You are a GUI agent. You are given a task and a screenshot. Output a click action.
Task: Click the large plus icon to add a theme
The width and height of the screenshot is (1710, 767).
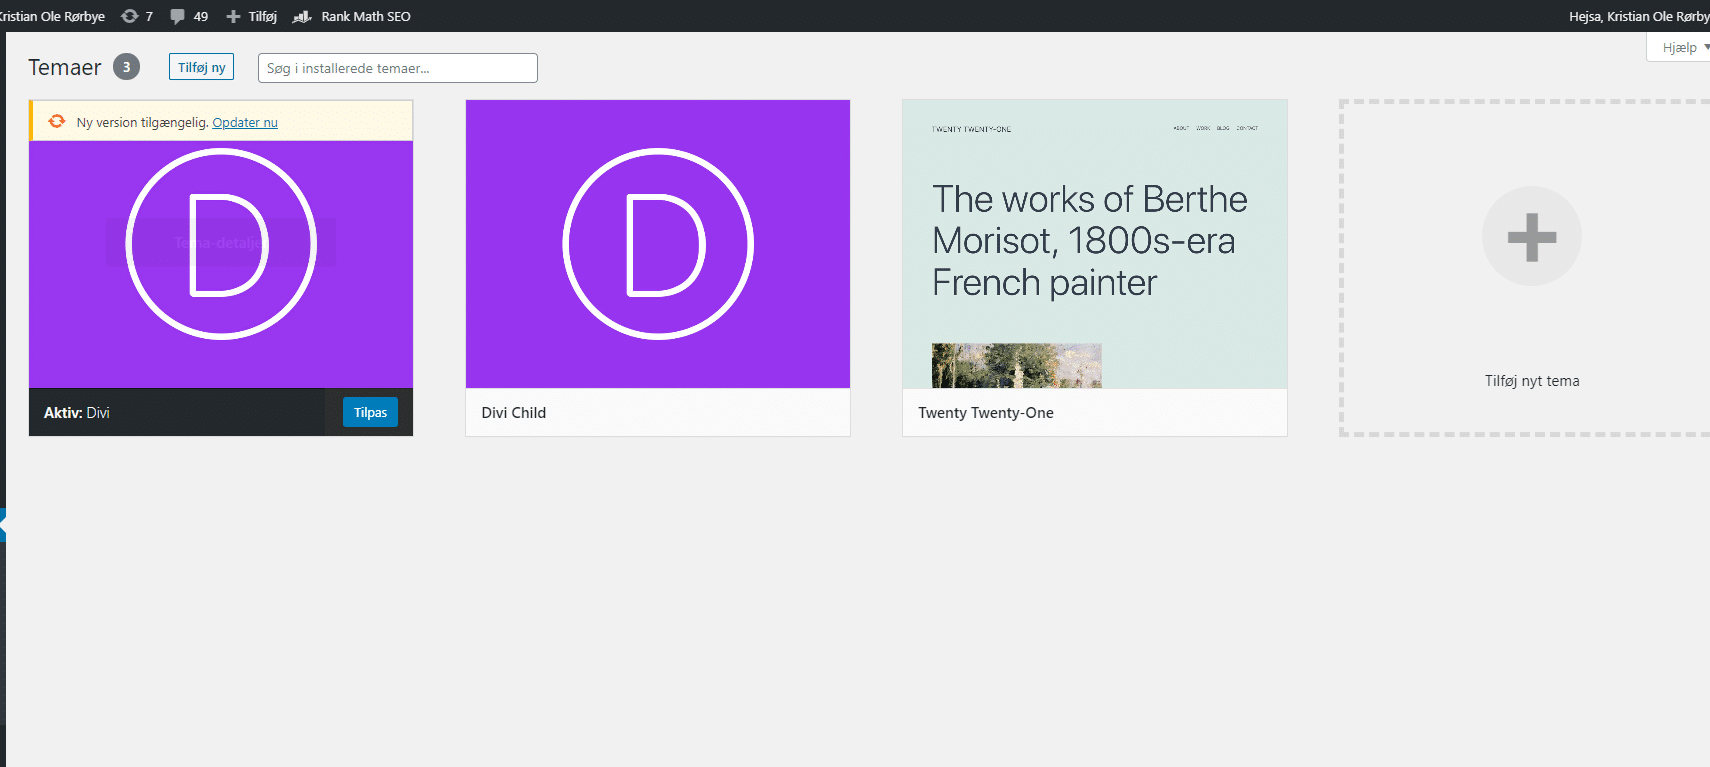click(1531, 237)
